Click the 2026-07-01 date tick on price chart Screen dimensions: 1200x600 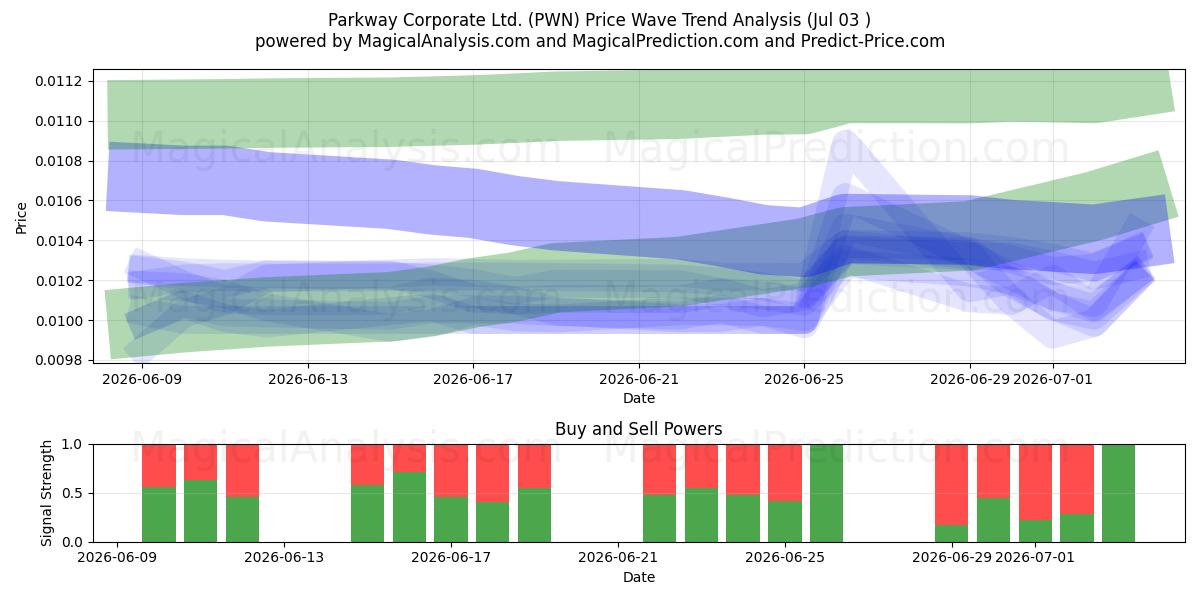(1052, 379)
